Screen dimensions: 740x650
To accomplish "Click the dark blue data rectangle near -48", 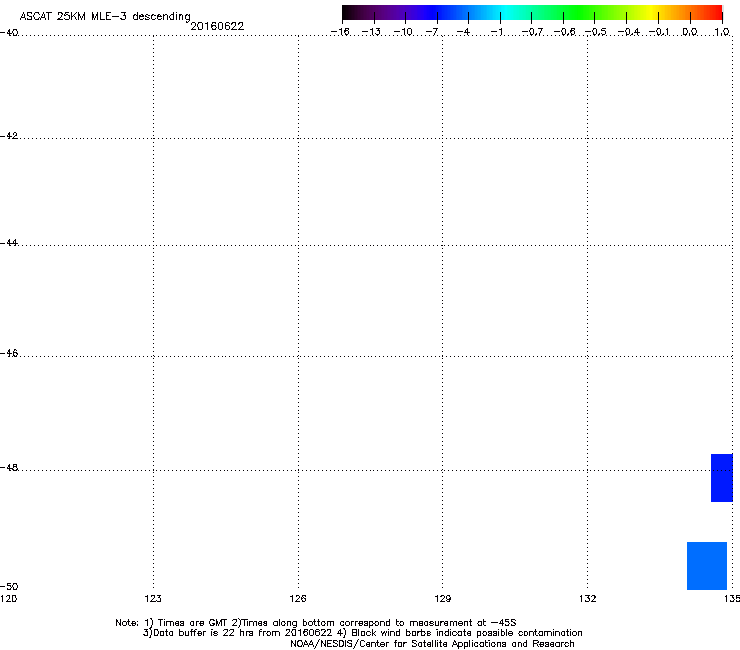I will 722,478.
